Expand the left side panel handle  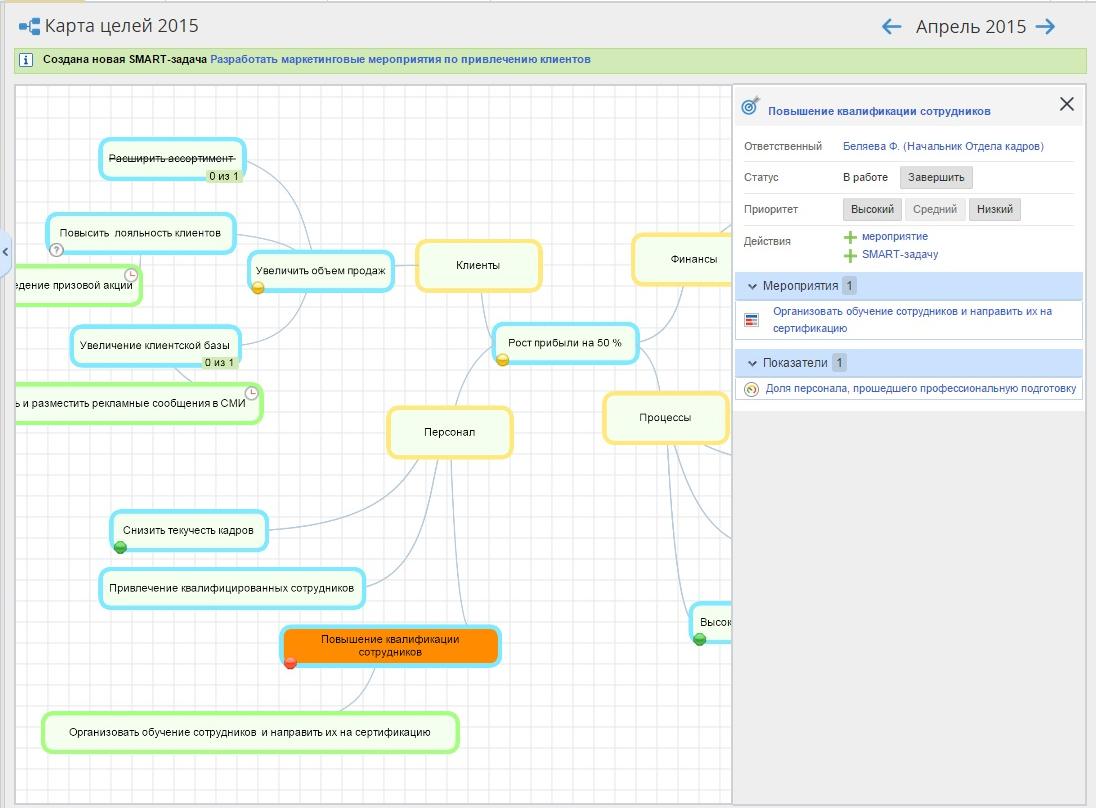click(5, 250)
